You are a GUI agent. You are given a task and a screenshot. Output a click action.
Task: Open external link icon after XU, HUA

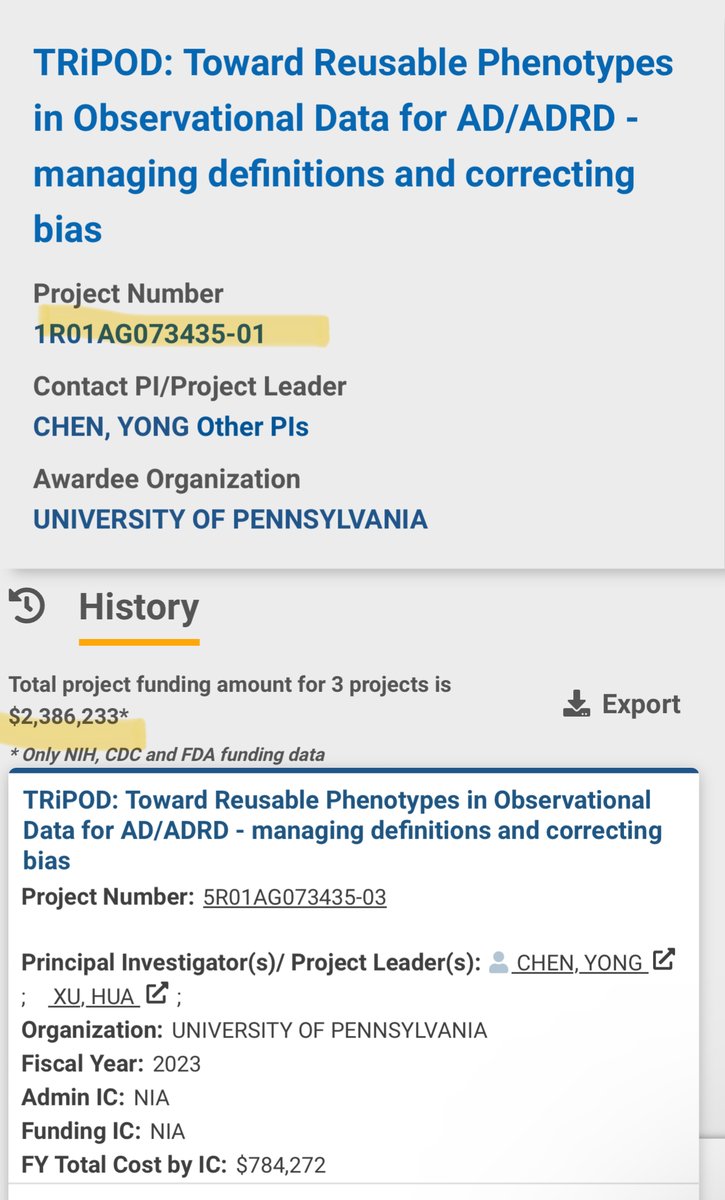(x=157, y=995)
